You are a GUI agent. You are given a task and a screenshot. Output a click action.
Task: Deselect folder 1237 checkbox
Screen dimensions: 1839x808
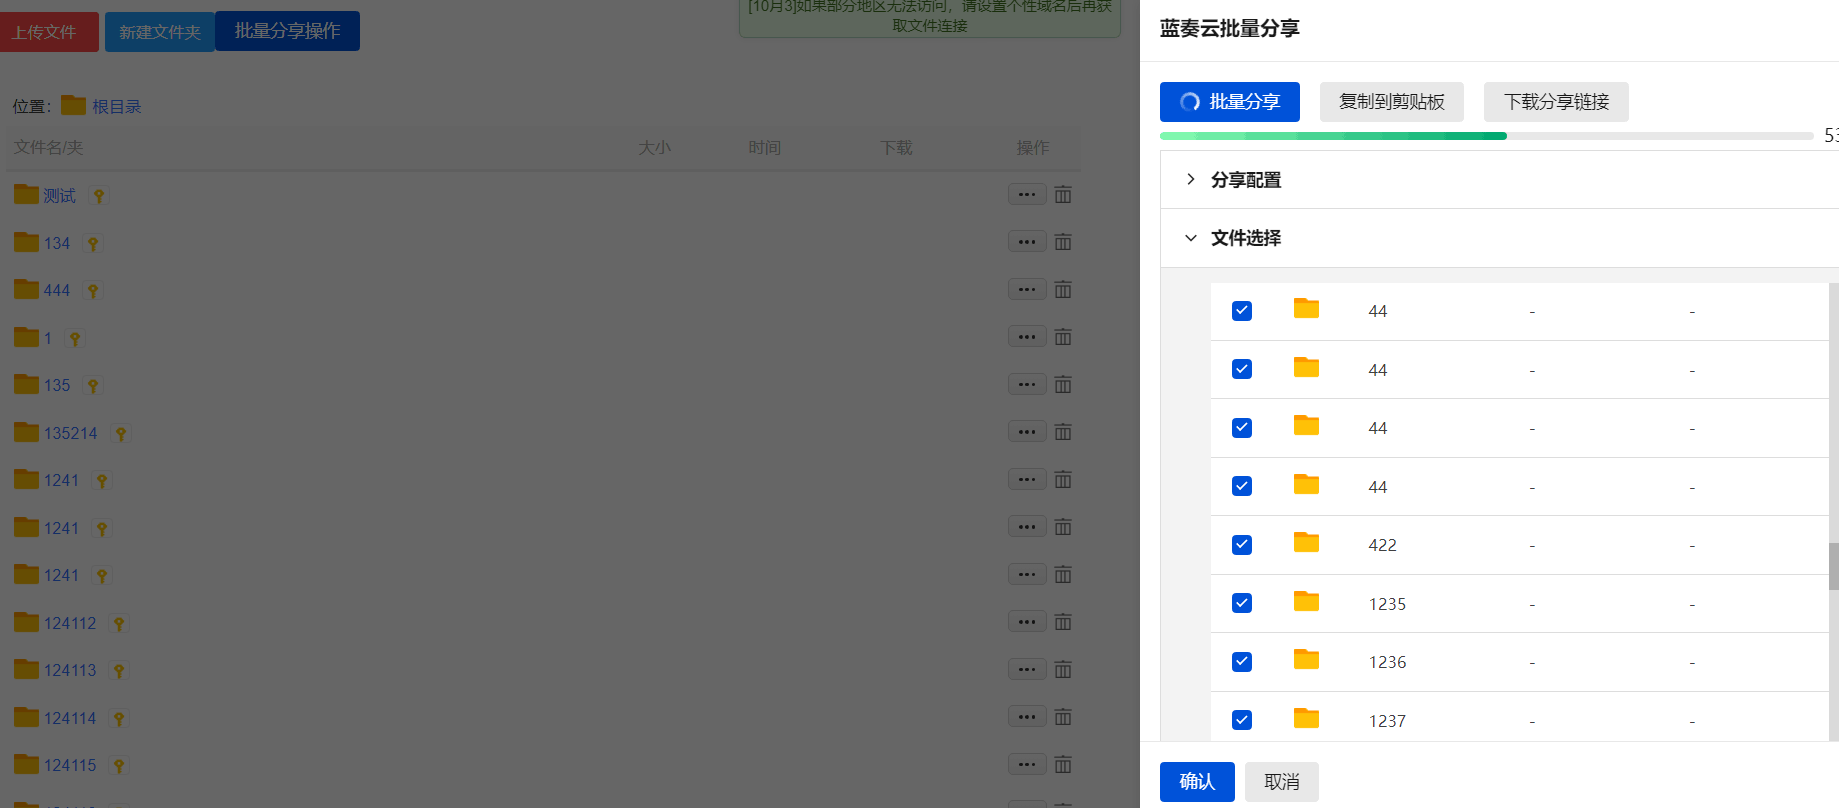pyautogui.click(x=1242, y=720)
